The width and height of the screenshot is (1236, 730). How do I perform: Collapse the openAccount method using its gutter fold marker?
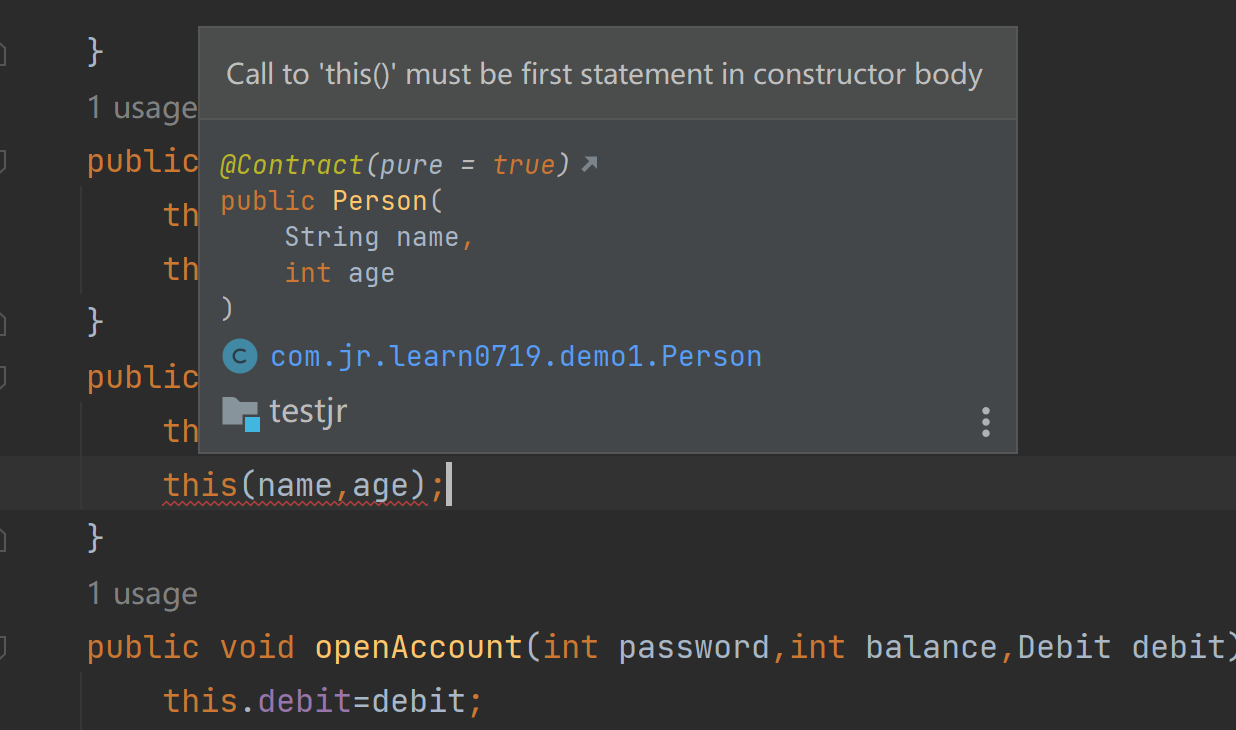click(3, 647)
